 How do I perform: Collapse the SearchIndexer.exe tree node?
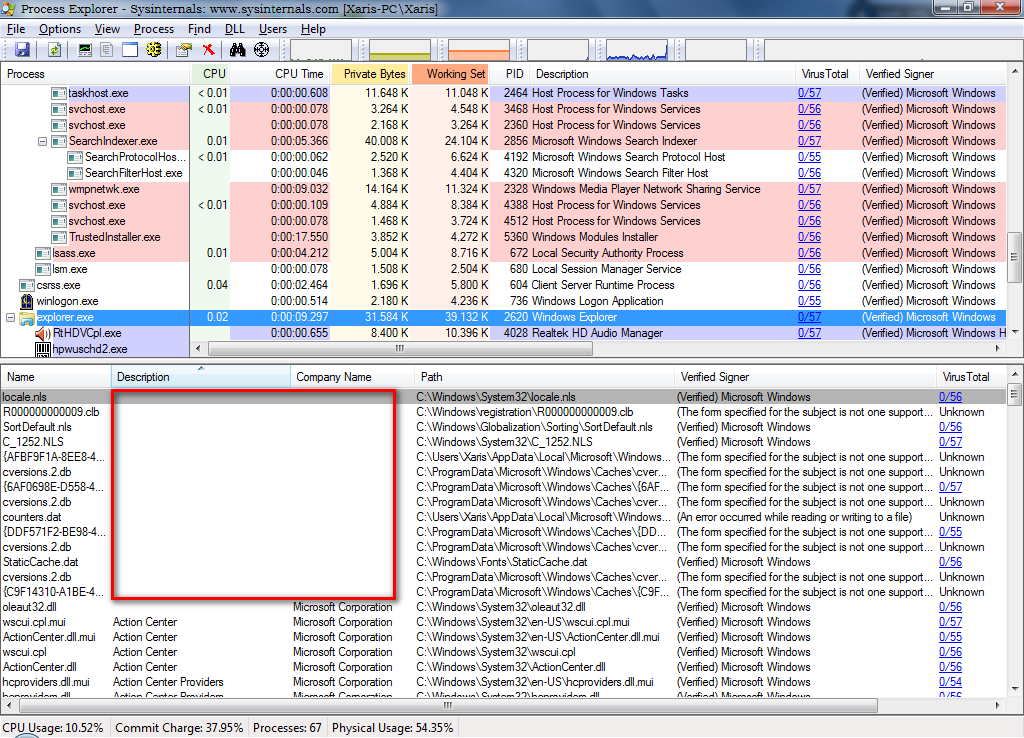(x=43, y=142)
